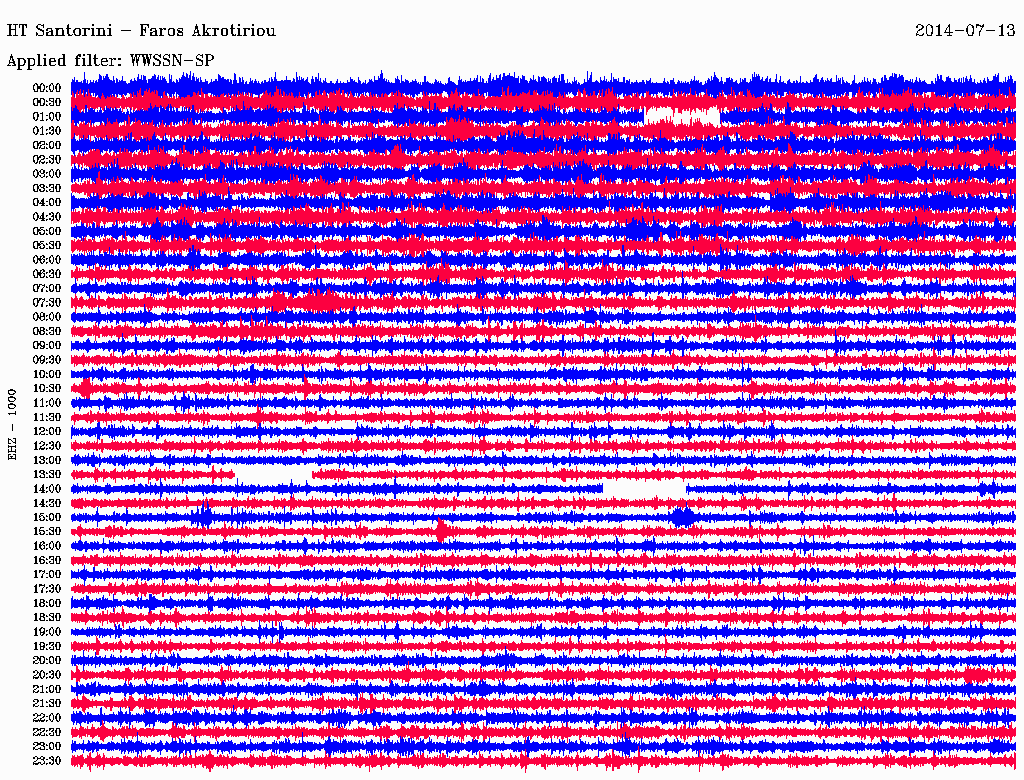Click the 16:00 time label
The width and height of the screenshot is (1024, 780).
46,546
